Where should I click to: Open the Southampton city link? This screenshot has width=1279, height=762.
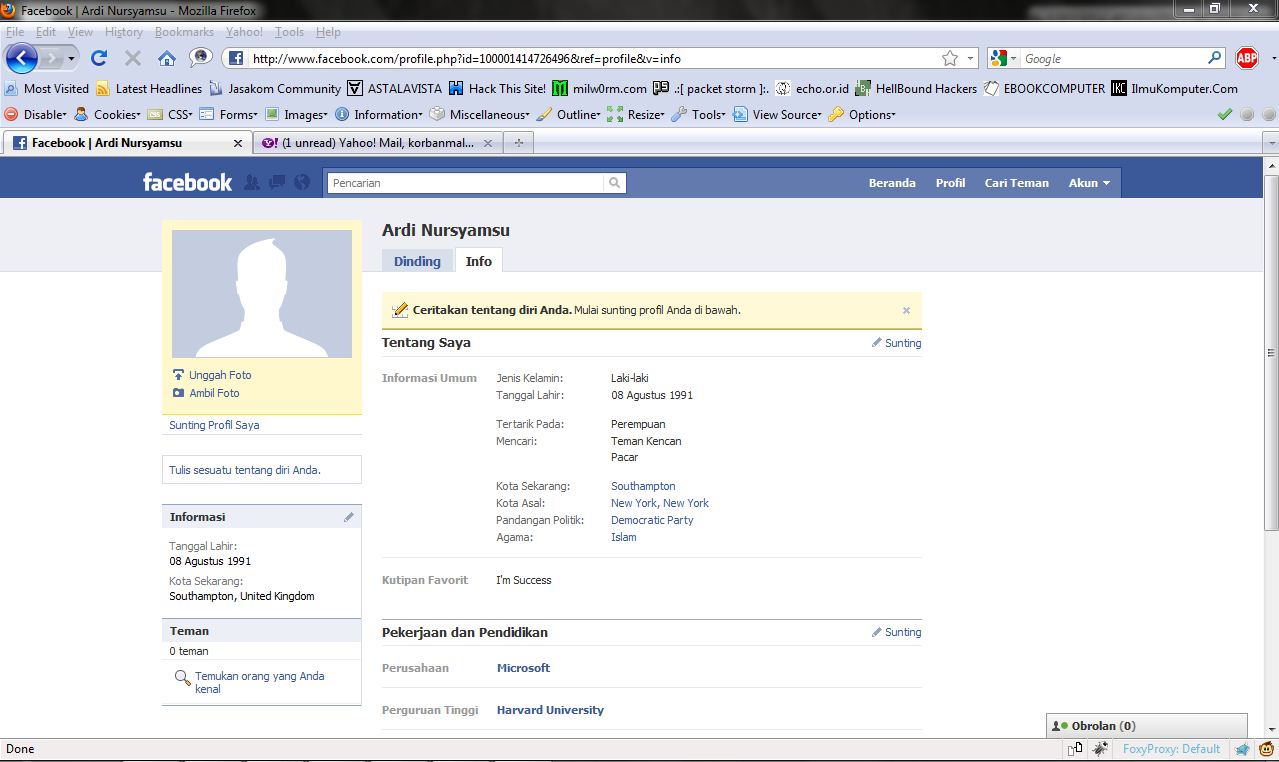643,486
